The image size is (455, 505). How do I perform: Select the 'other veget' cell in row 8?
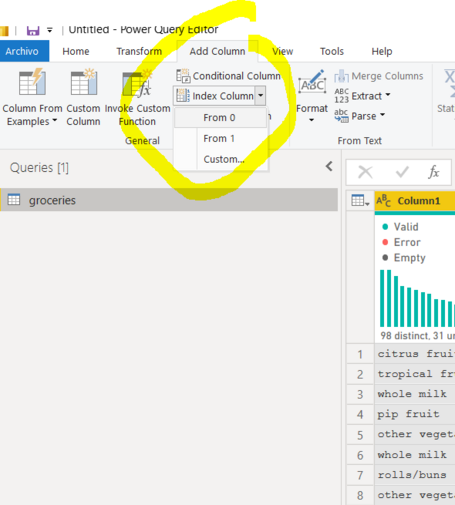pyautogui.click(x=415, y=495)
